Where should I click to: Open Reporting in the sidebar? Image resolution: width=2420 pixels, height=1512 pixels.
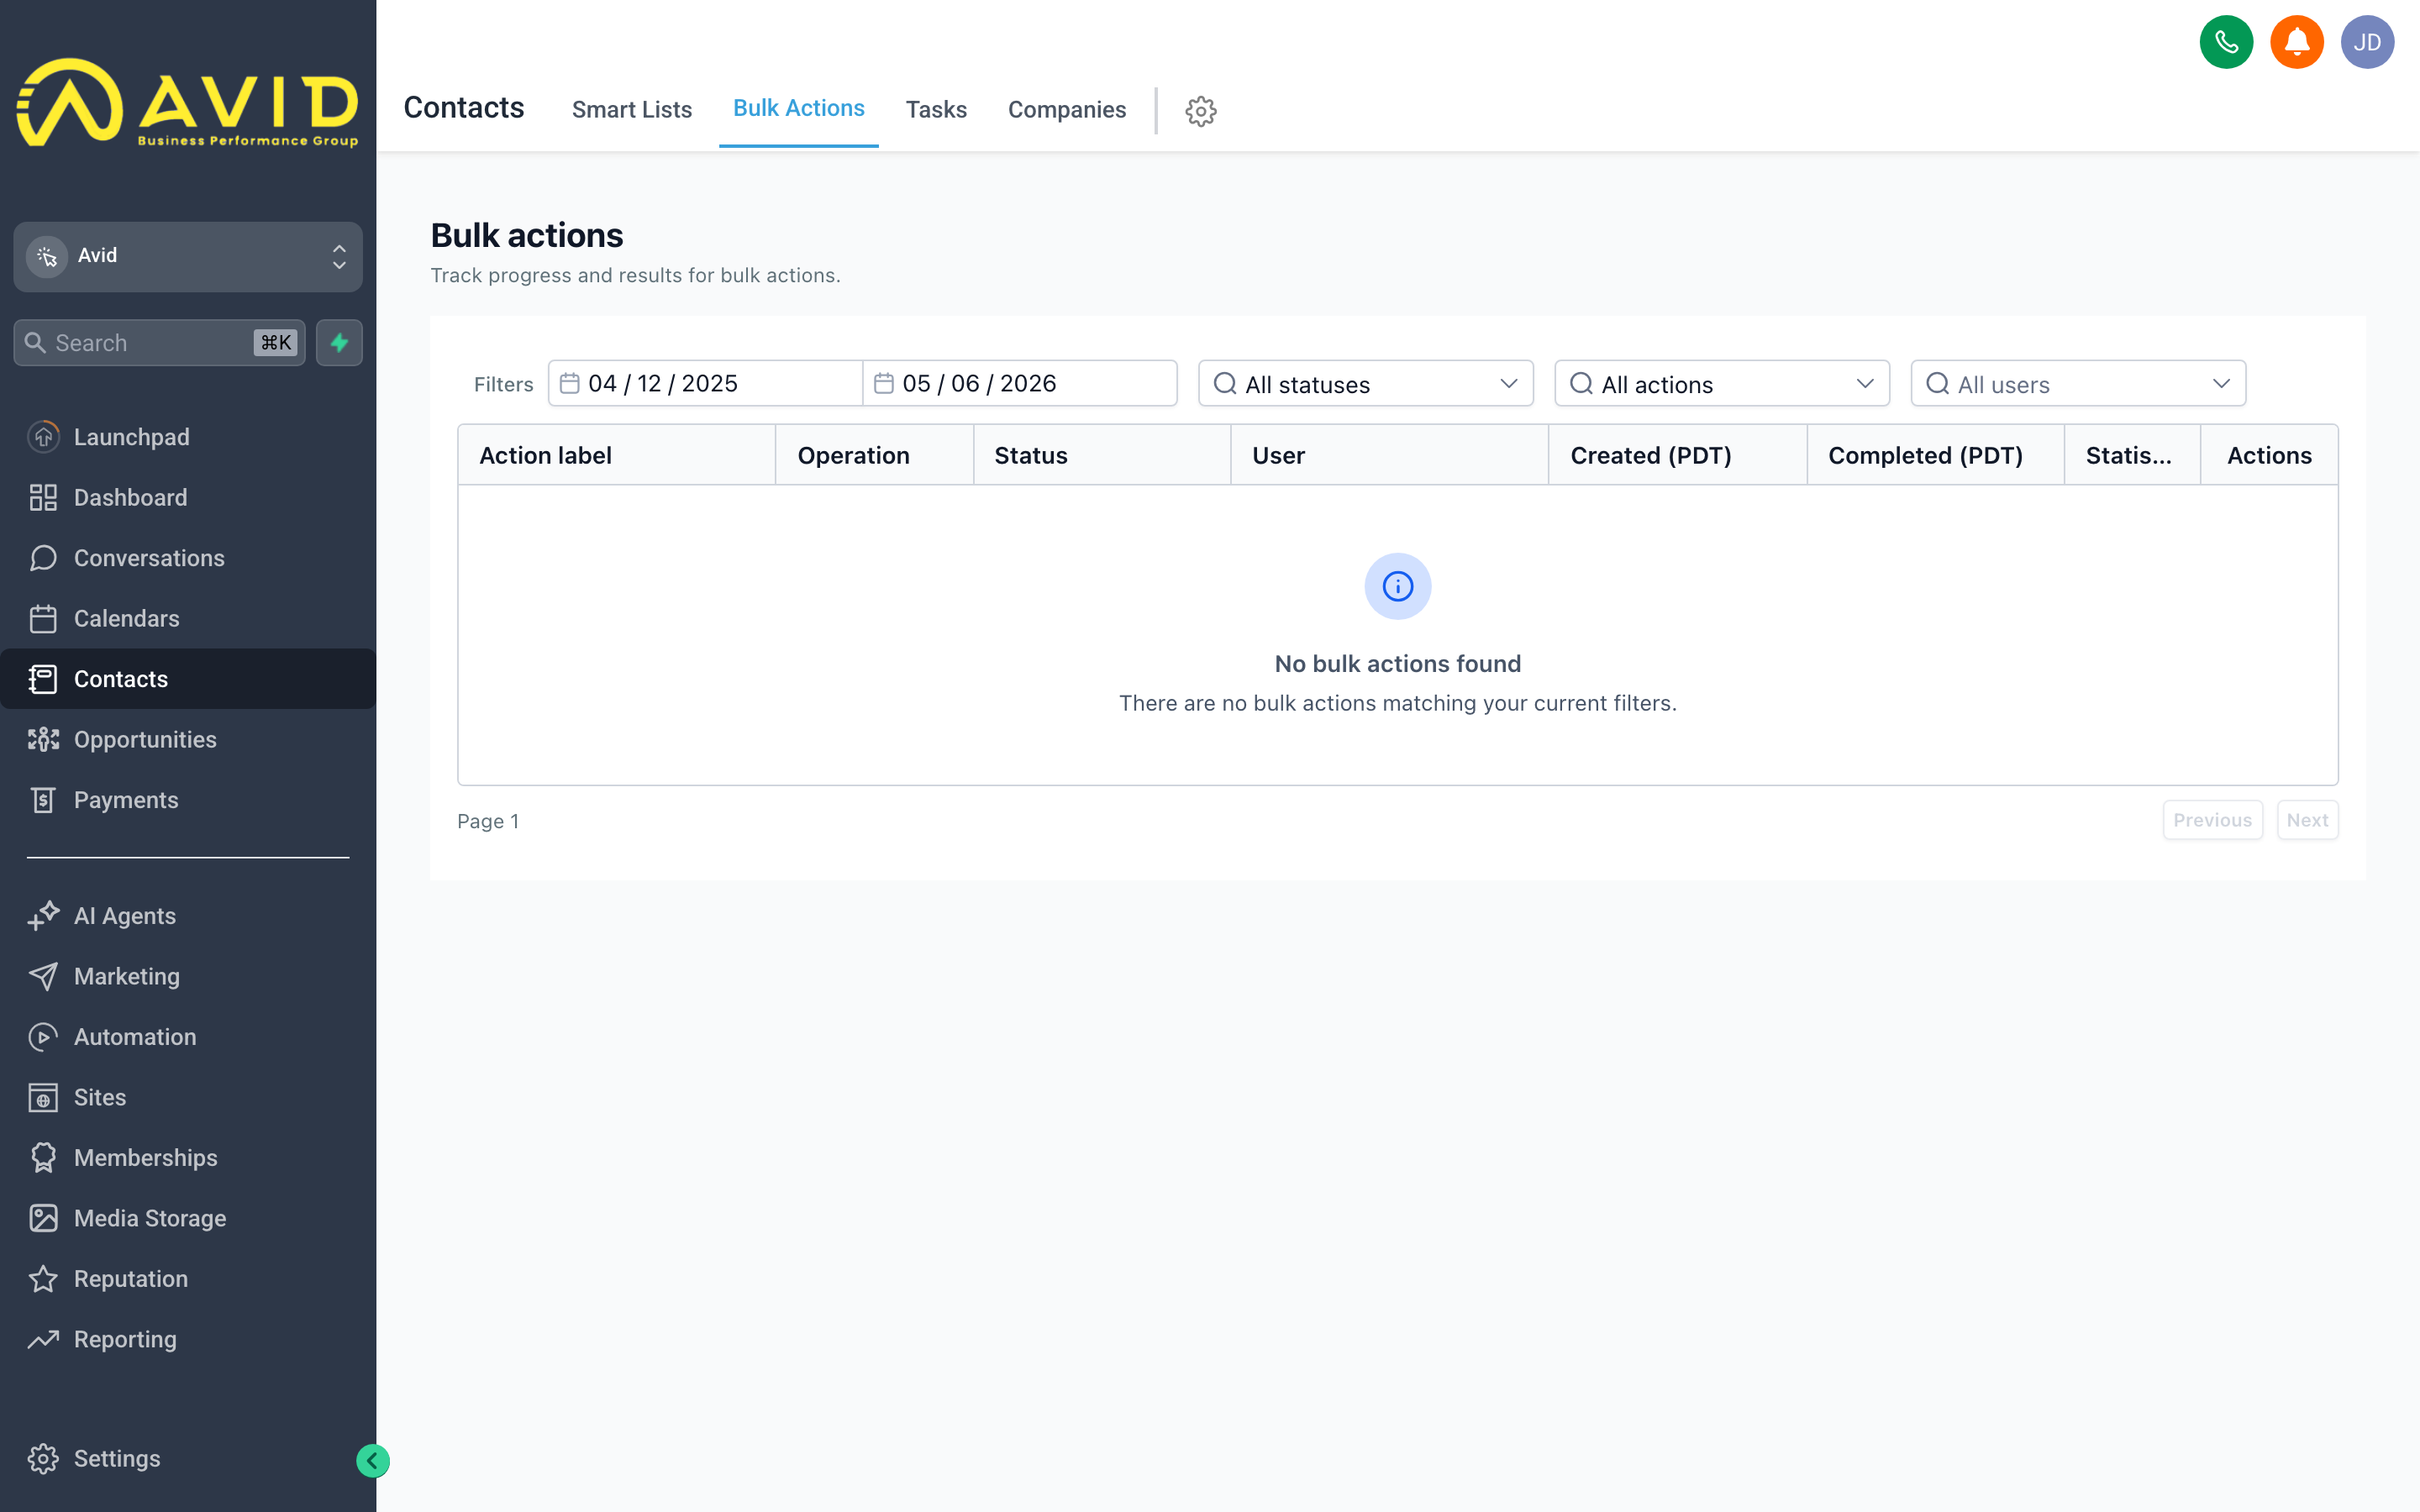188,1339
